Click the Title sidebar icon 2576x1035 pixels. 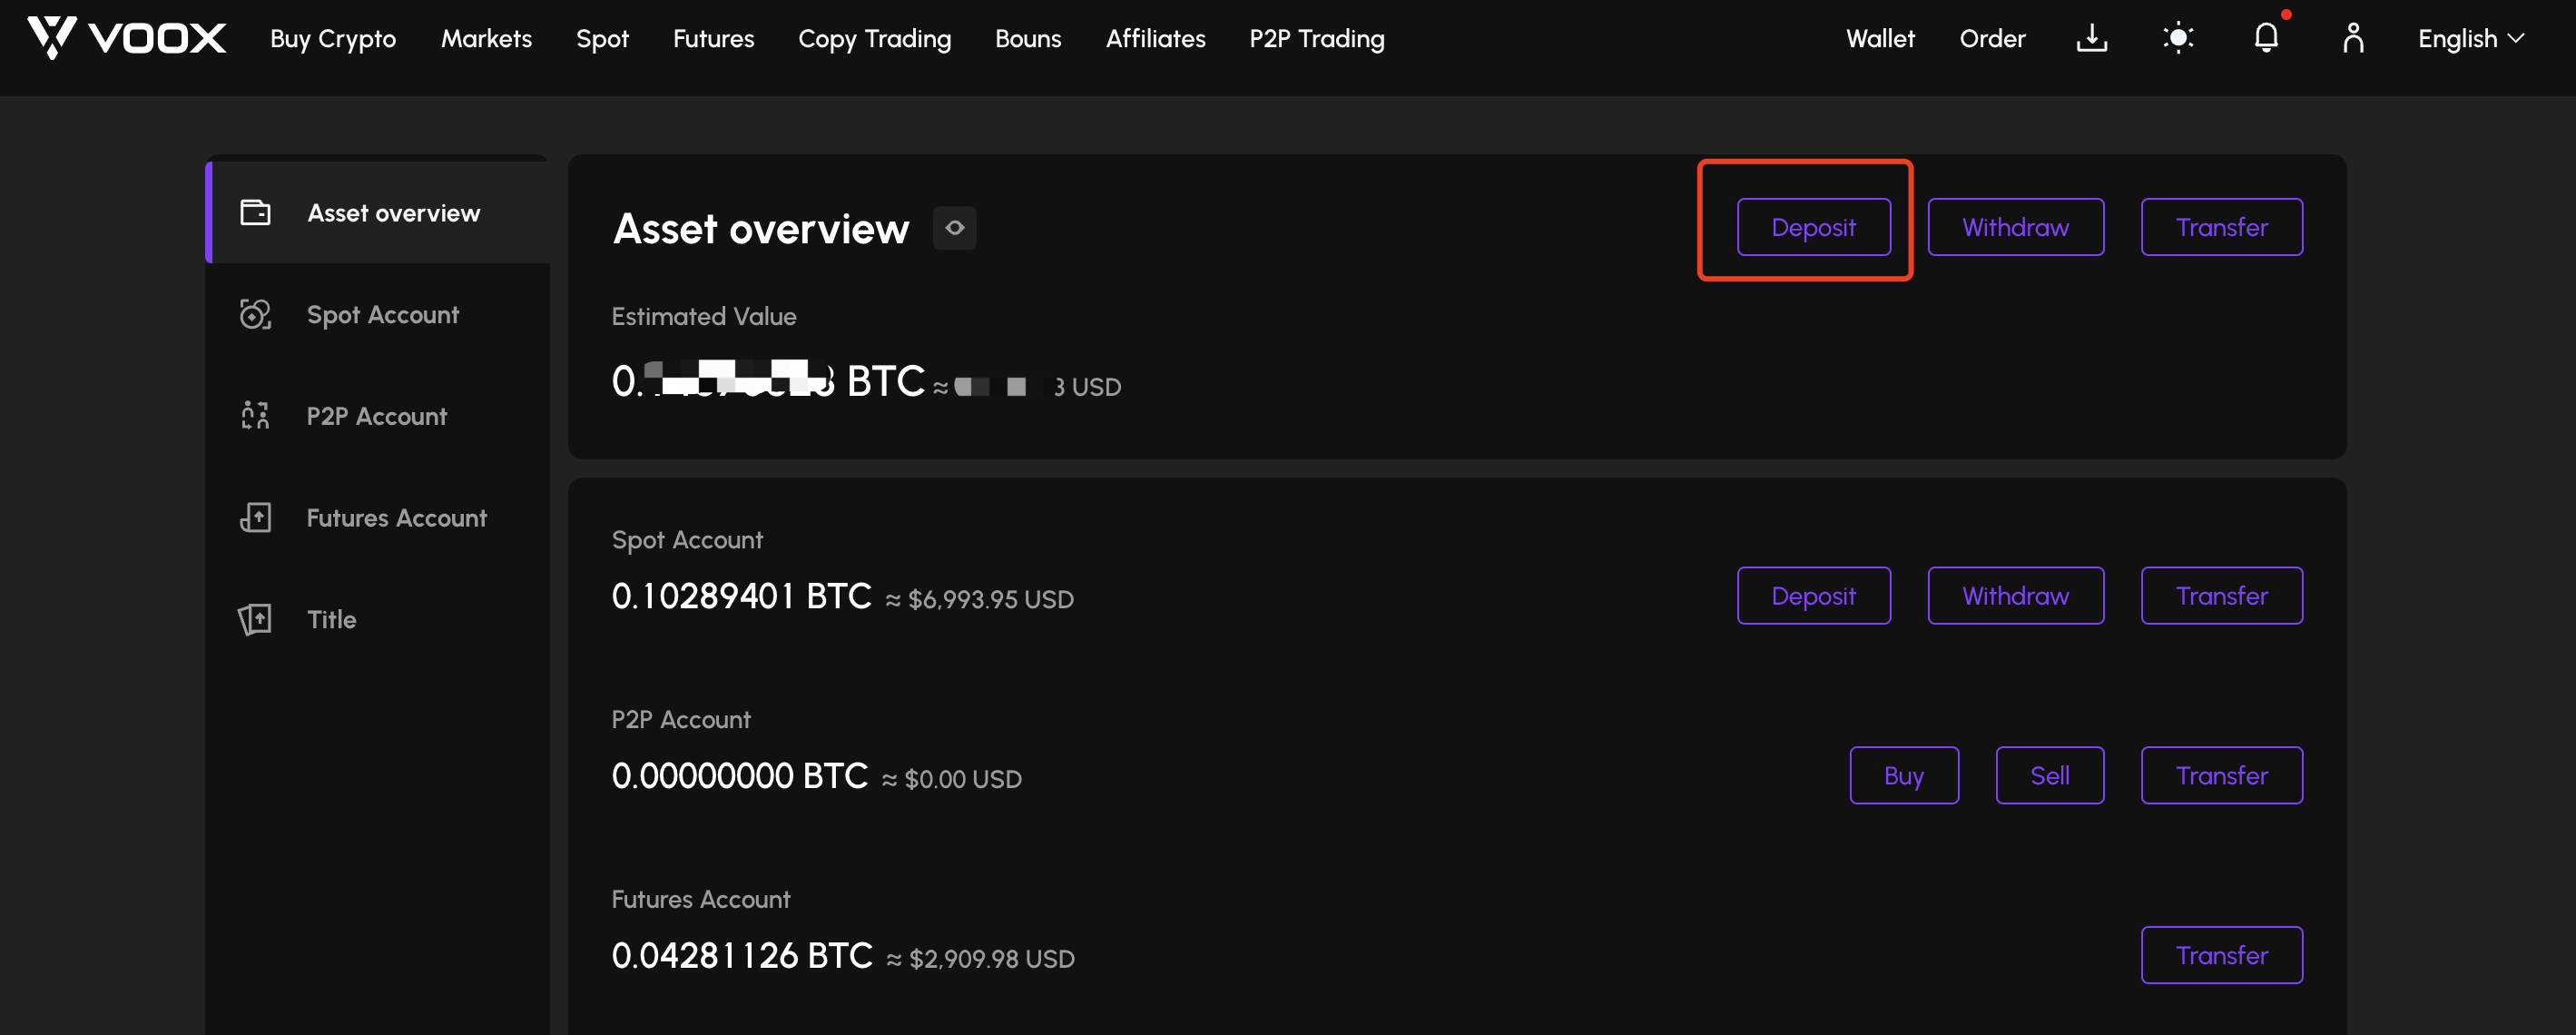tap(255, 619)
